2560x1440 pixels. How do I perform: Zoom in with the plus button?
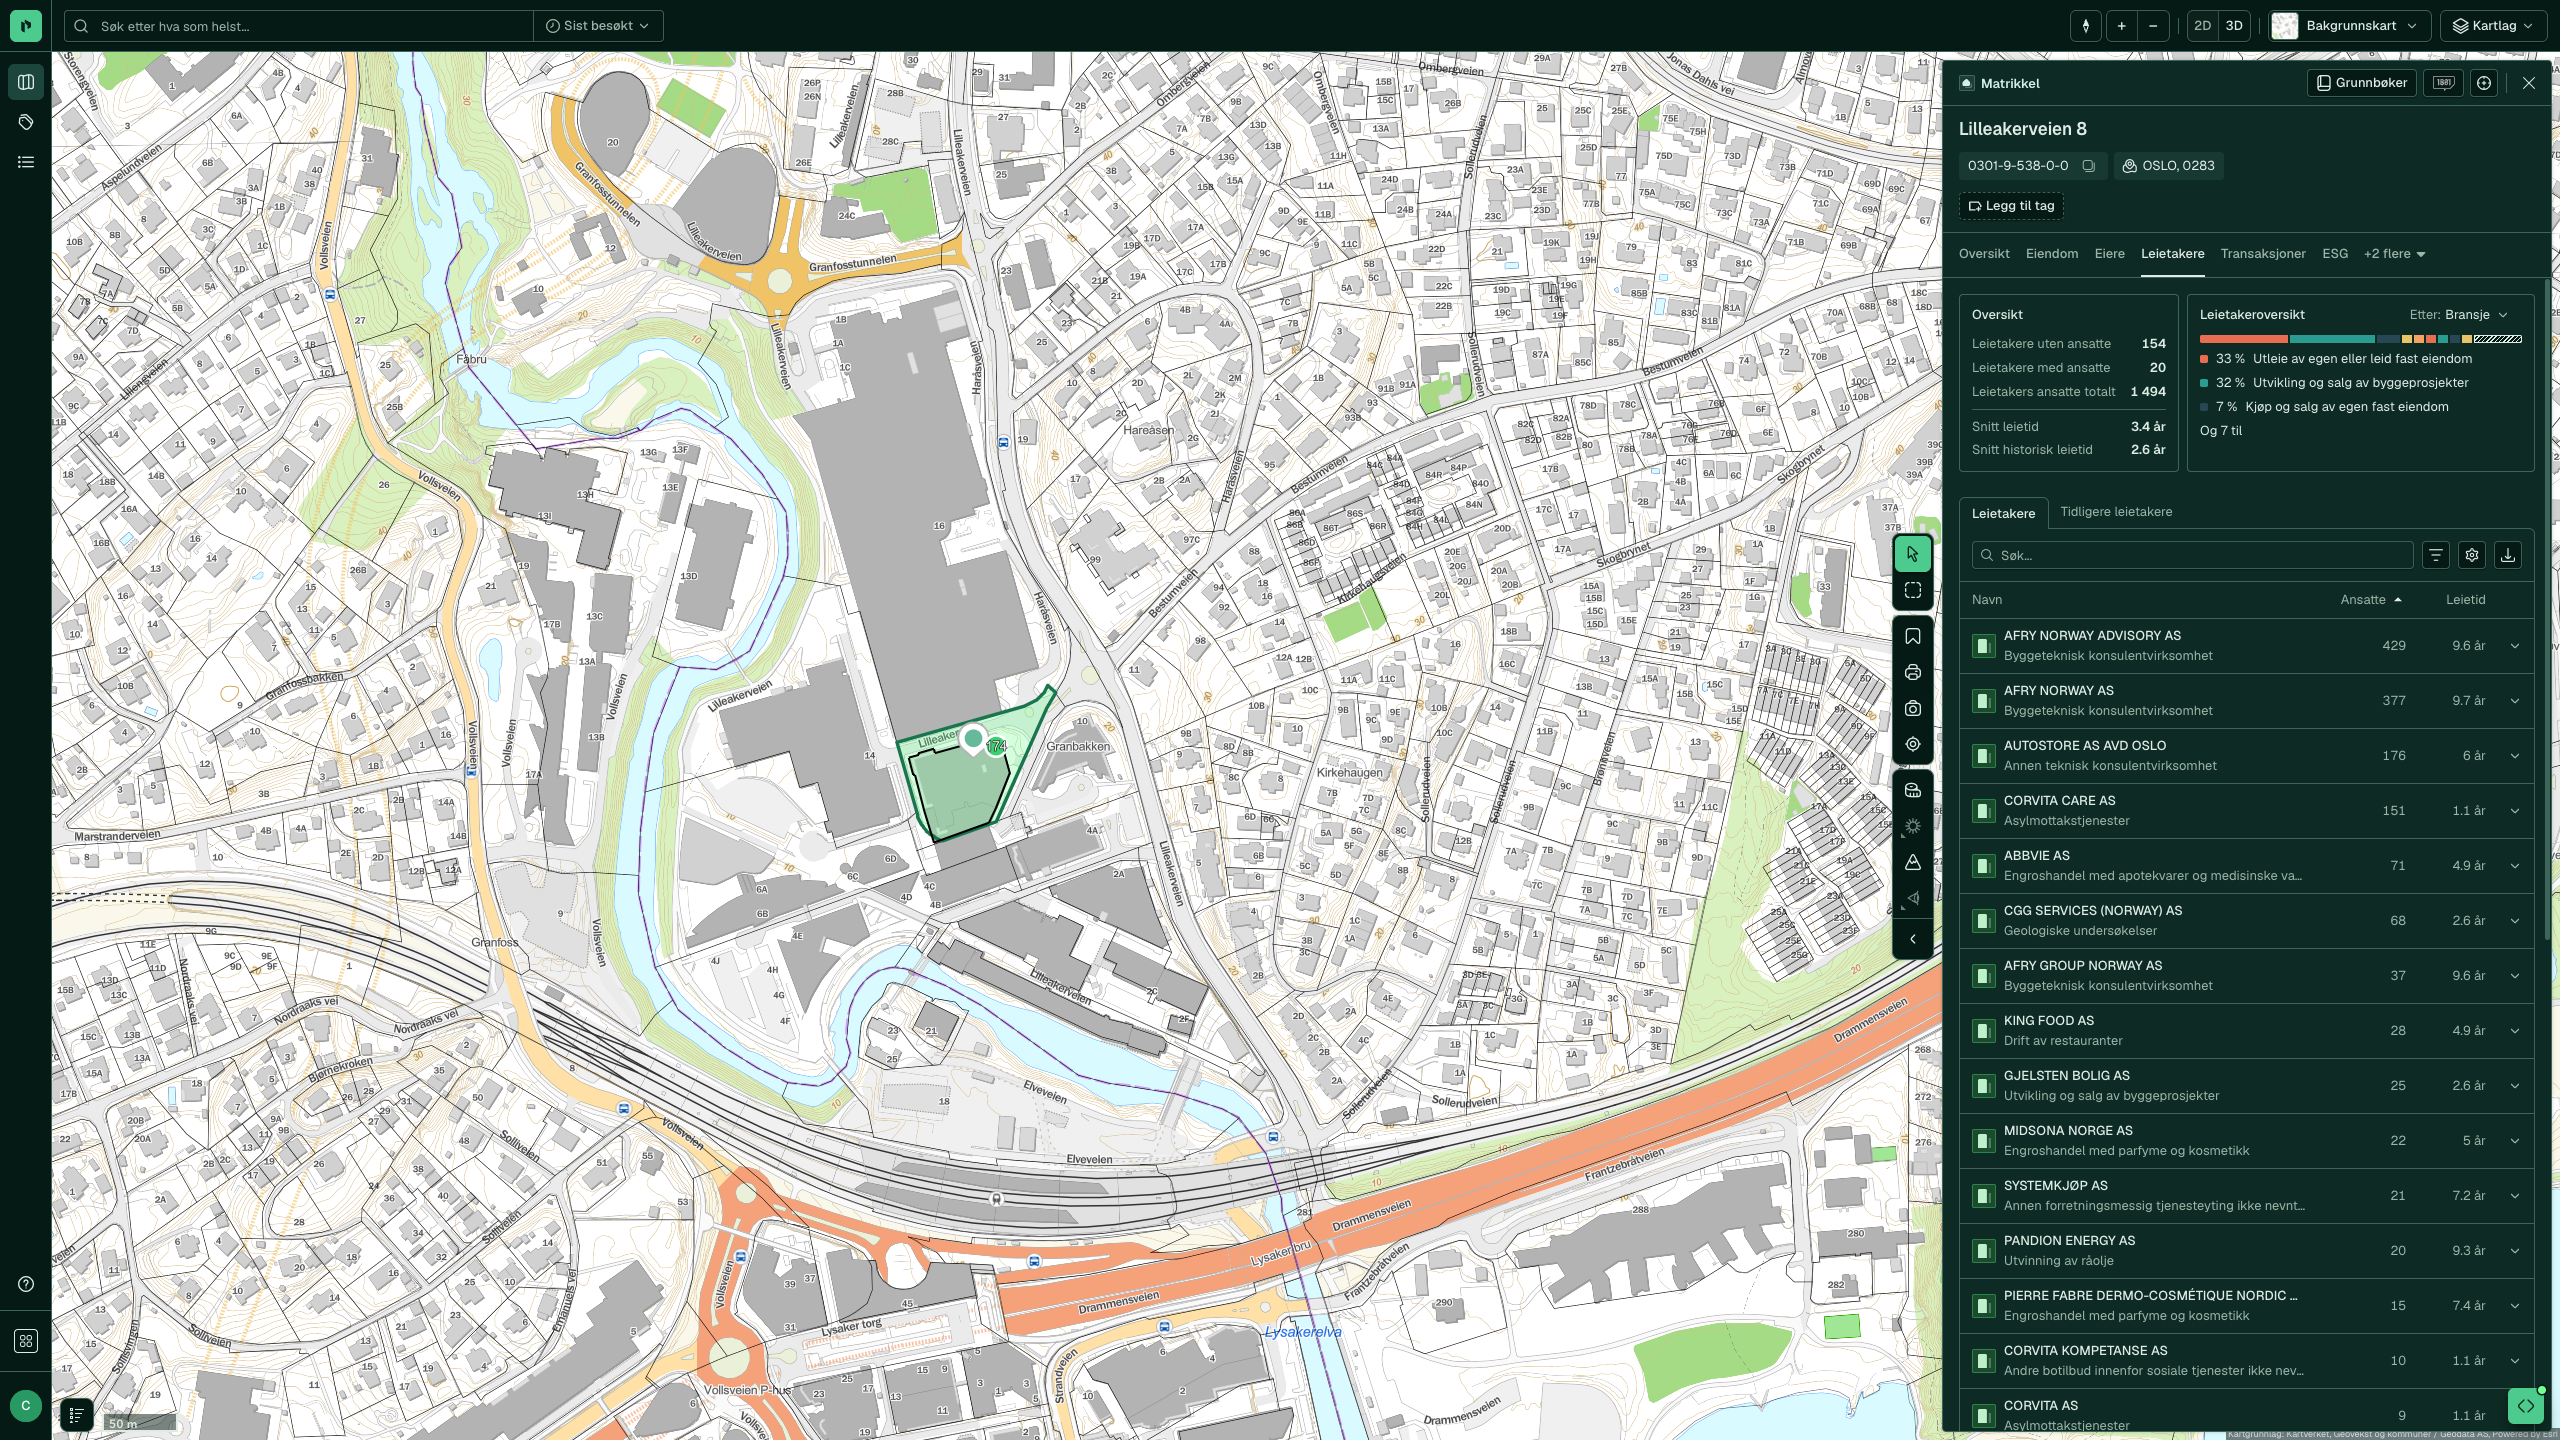point(2121,26)
